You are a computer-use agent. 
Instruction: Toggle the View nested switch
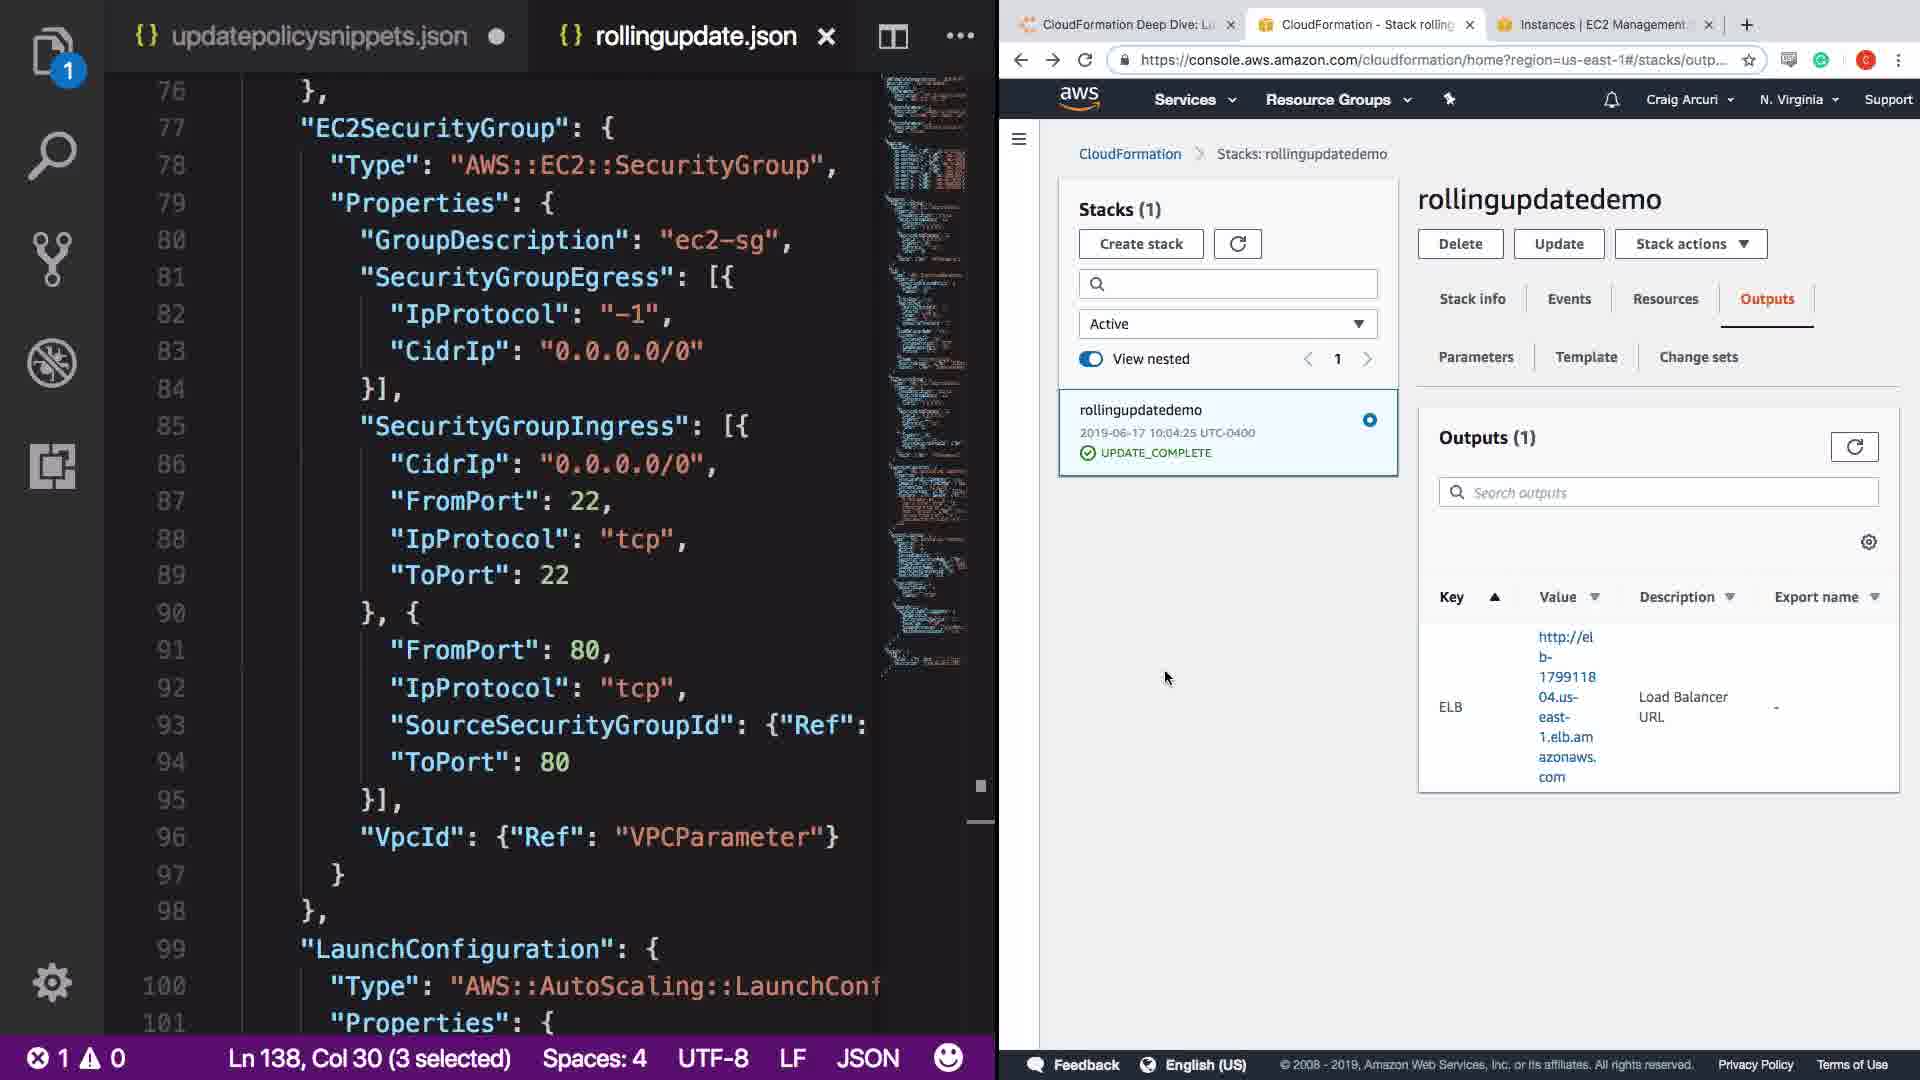pos(1091,359)
